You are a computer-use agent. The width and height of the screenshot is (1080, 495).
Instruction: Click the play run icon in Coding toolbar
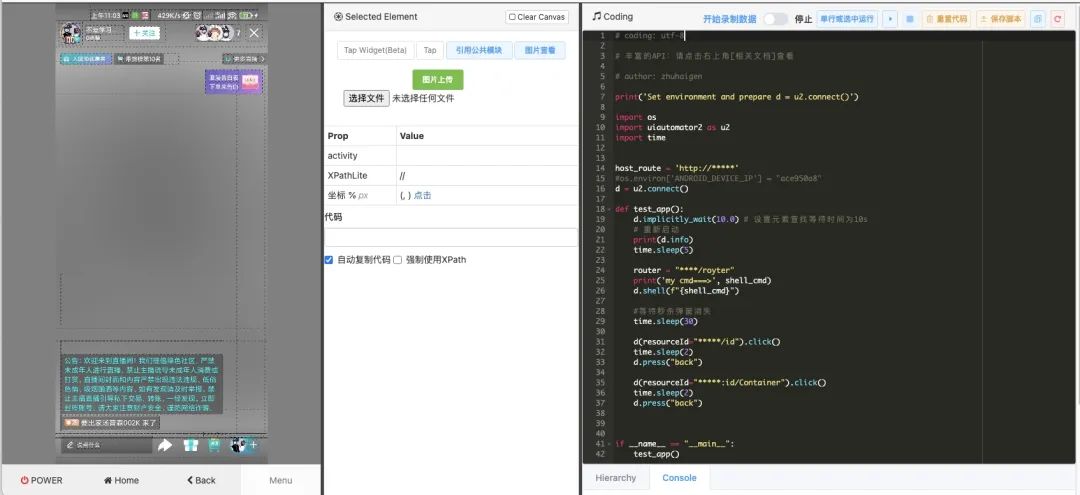pos(890,19)
